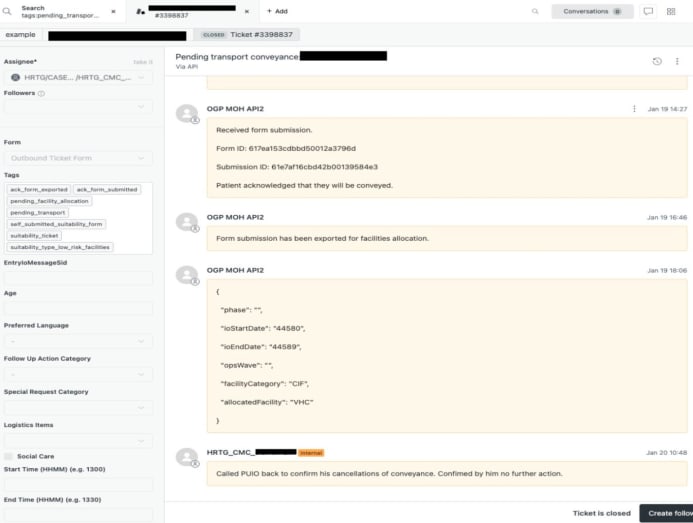The height and width of the screenshot is (523, 693).
Task: Click avatar of HRTG_CMC internal note author
Action: click(186, 457)
